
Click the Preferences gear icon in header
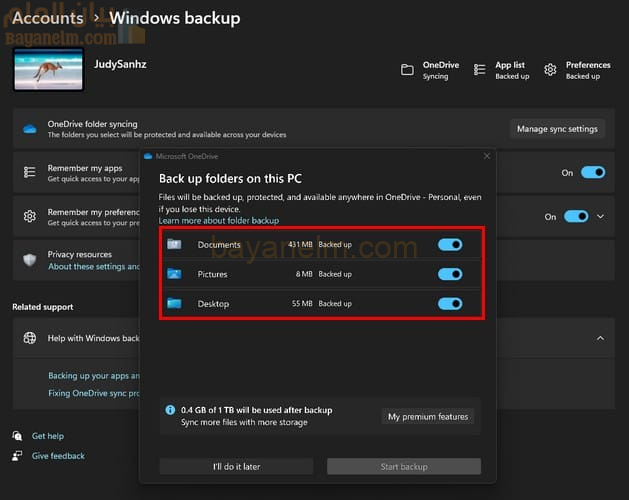551,70
